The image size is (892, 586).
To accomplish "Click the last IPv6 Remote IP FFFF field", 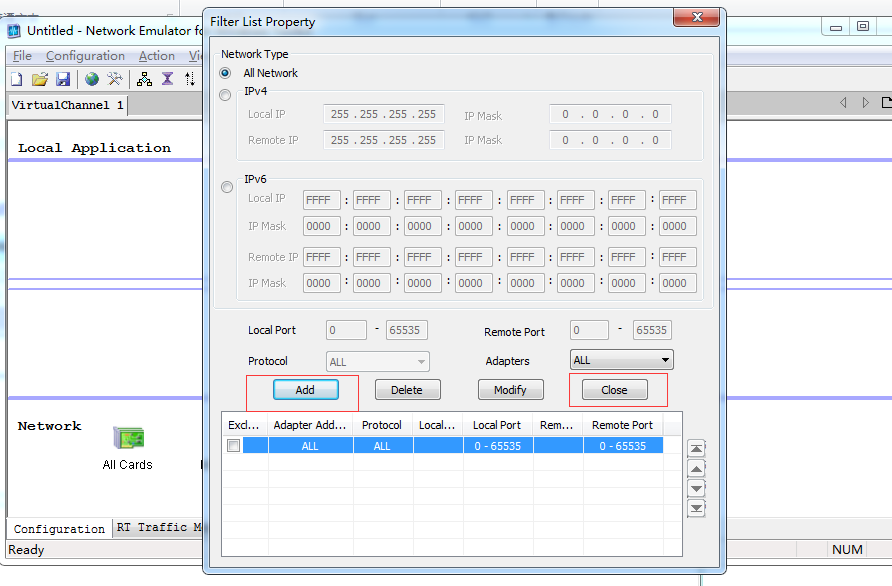I will pos(678,257).
